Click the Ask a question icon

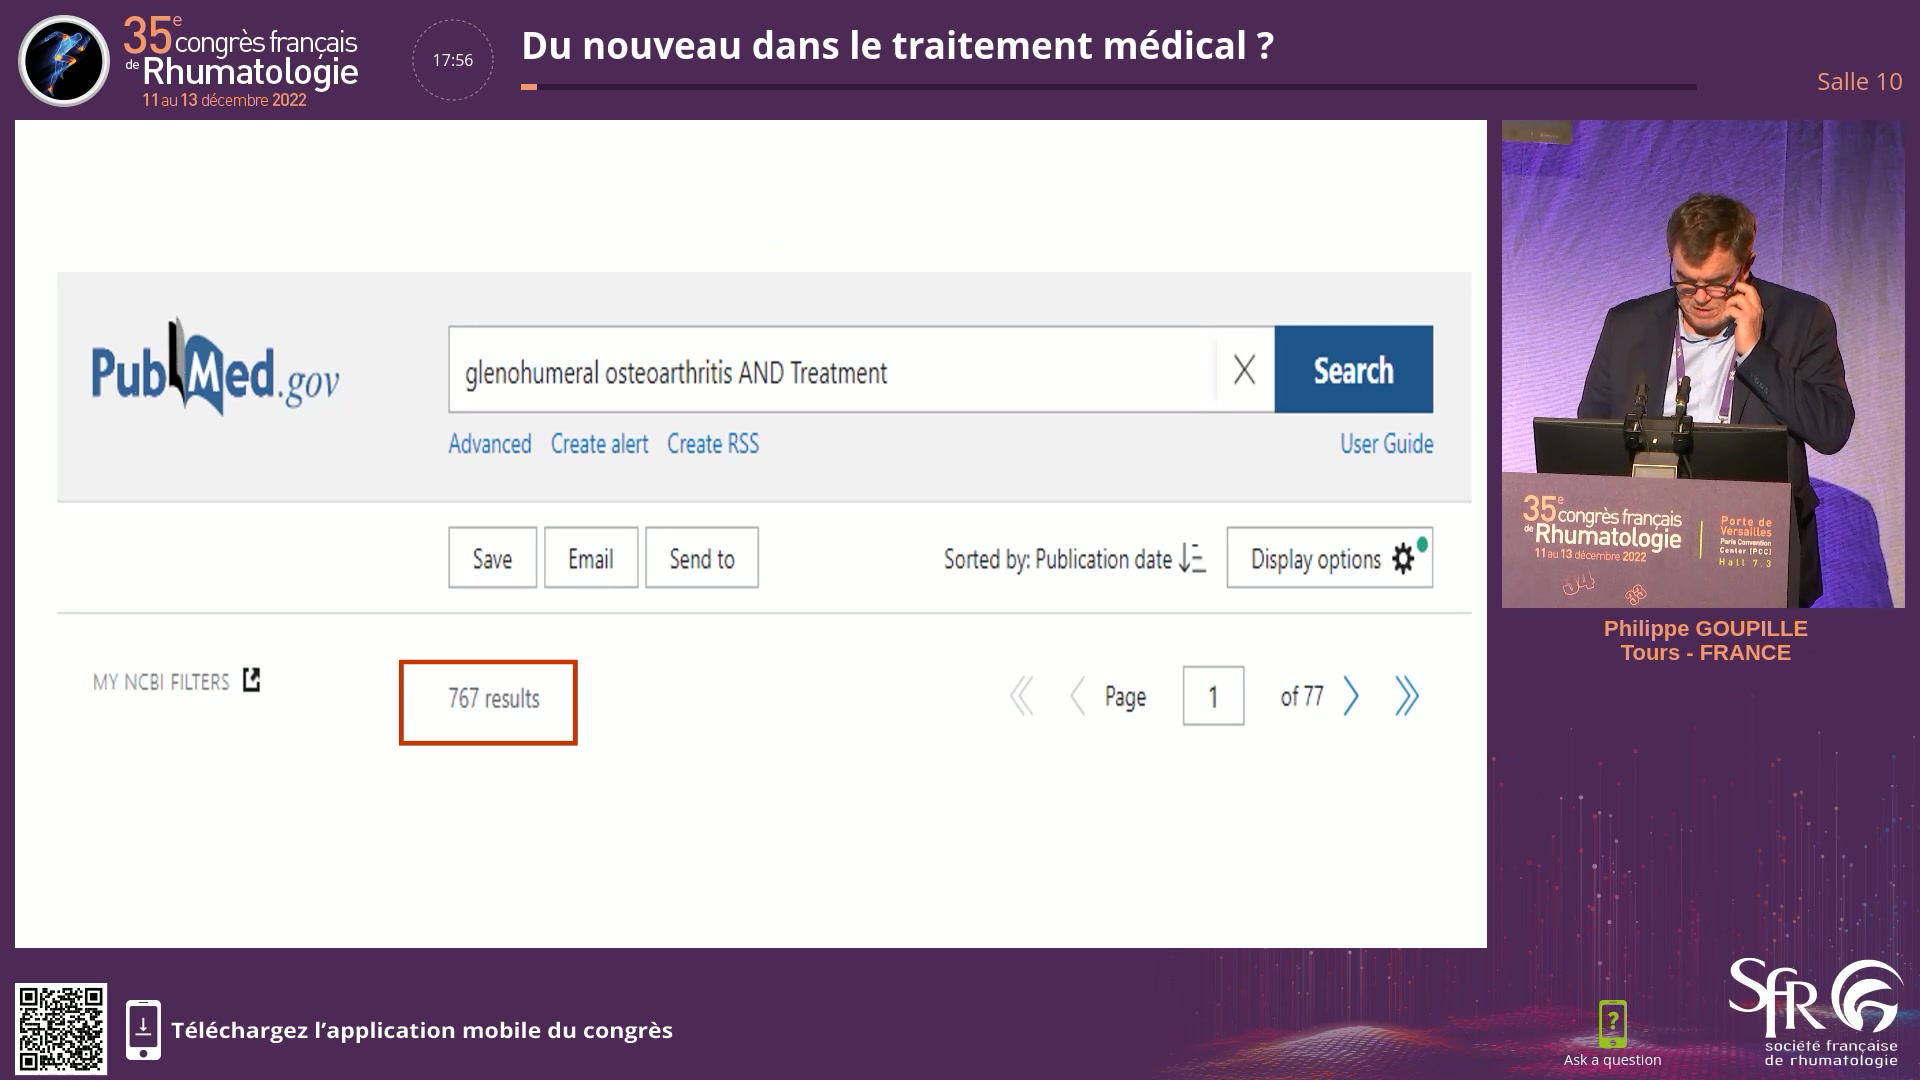click(x=1612, y=1023)
